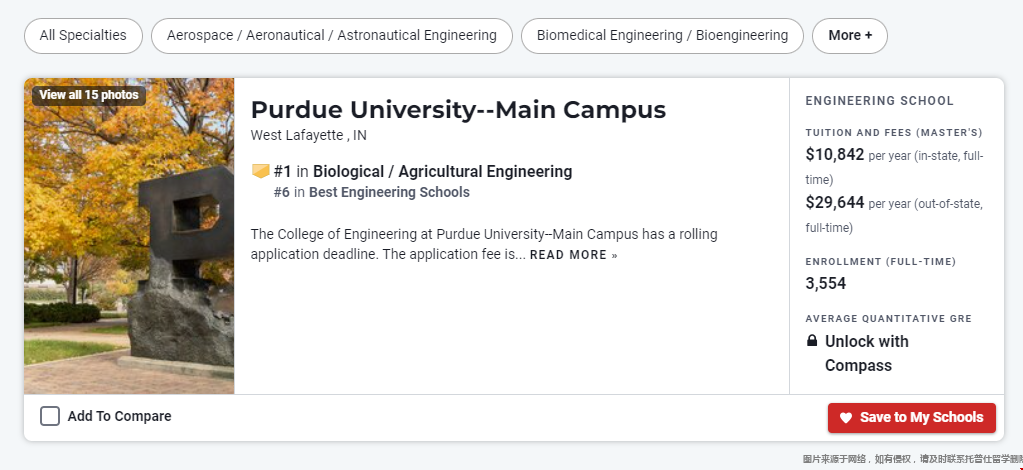The width and height of the screenshot is (1023, 470).
Task: Open the Best Engineering Schools ranking link
Action: 389,193
